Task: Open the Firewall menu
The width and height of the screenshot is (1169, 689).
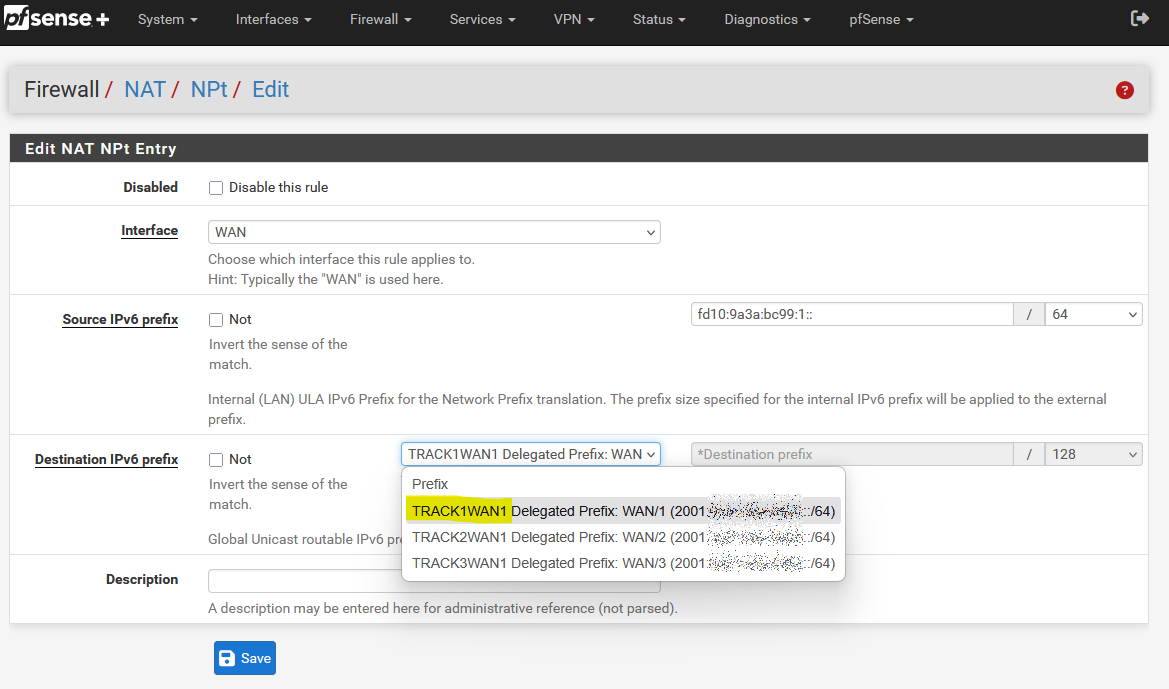Action: point(381,20)
